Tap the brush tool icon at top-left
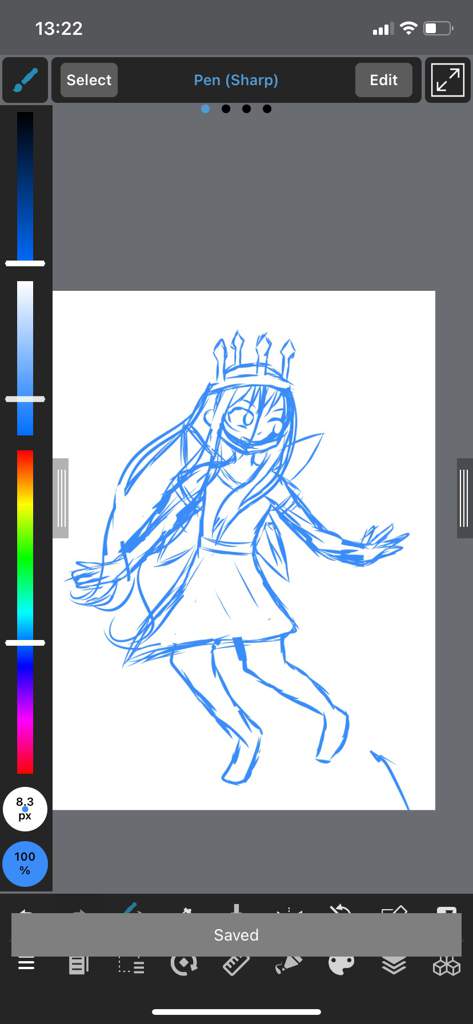473x1024 pixels. (x=25, y=80)
